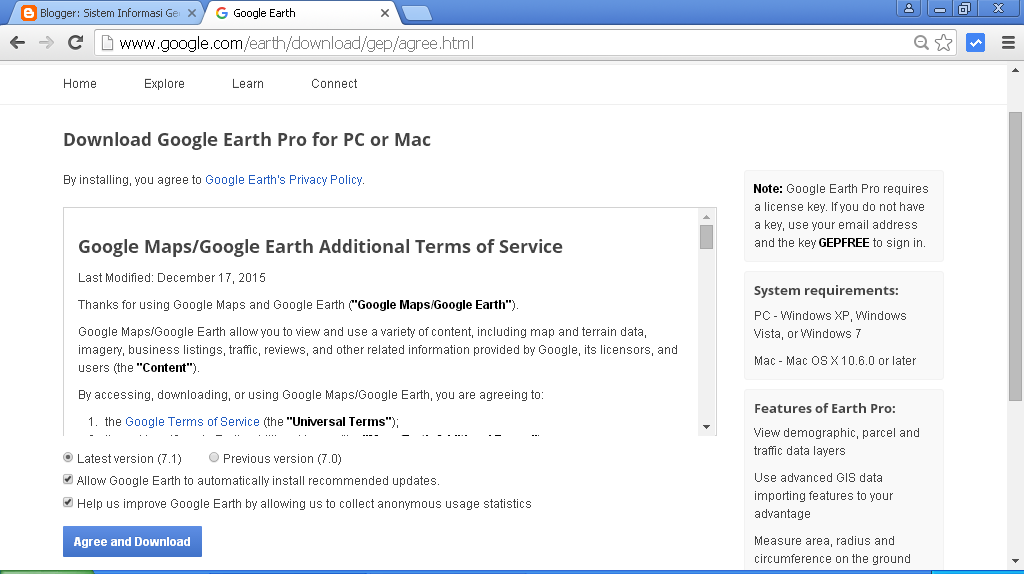1024x574 pixels.
Task: Click the blue checkmark extension icon
Action: point(975,43)
